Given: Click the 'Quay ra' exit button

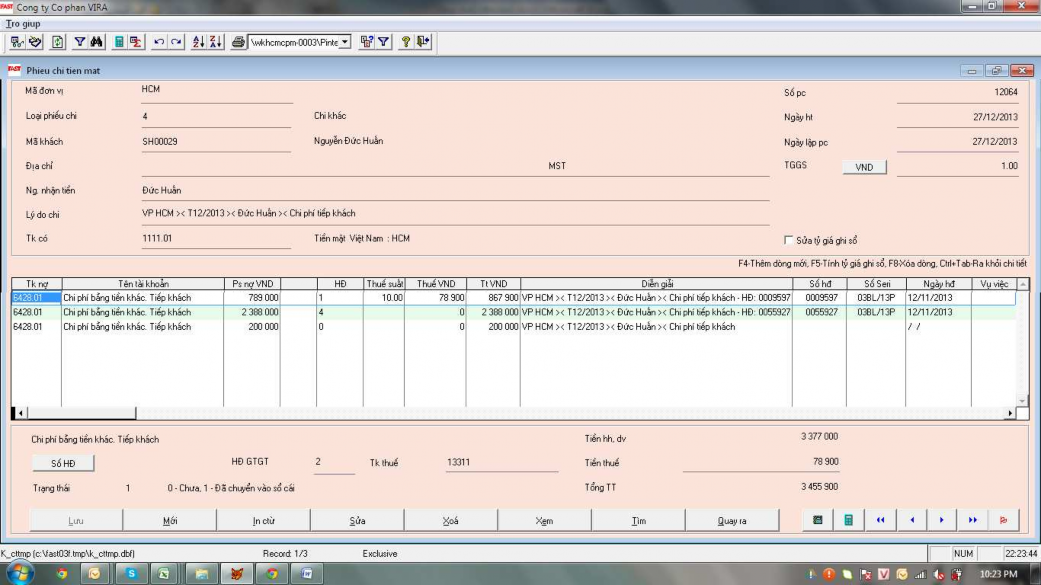Looking at the screenshot, I should [732, 520].
